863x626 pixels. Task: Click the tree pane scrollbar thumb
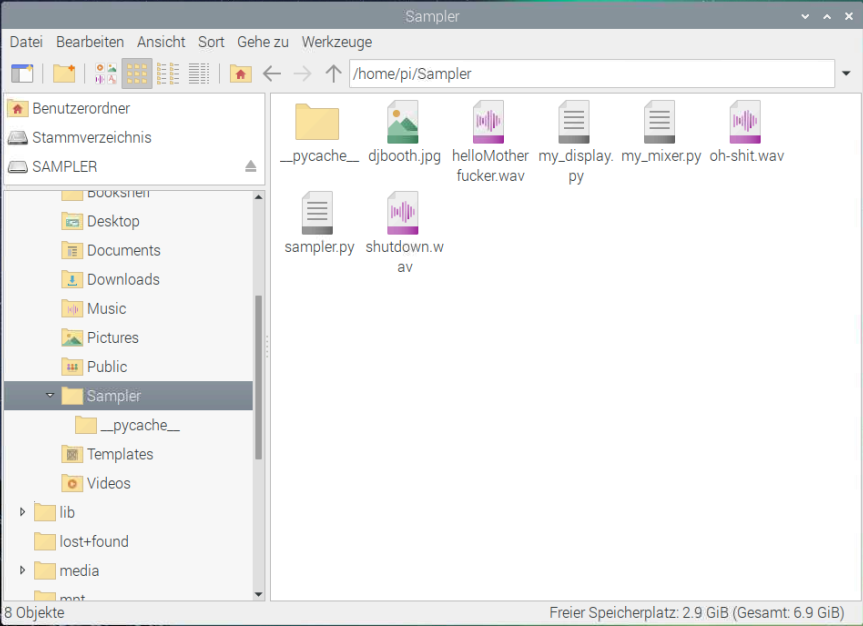(259, 378)
